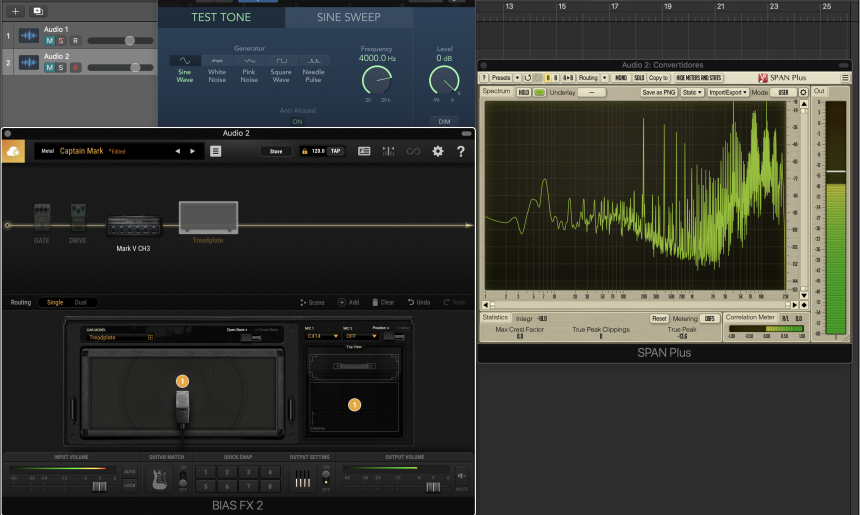Solo the Audio 1 track
The image size is (860, 515).
point(61,41)
